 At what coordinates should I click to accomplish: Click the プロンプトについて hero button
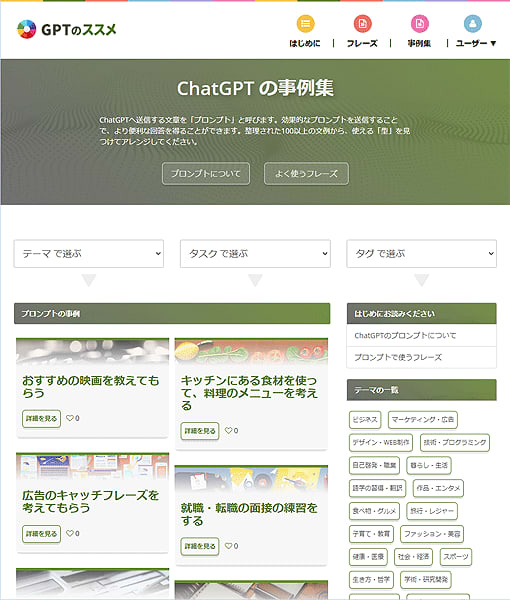[x=206, y=174]
